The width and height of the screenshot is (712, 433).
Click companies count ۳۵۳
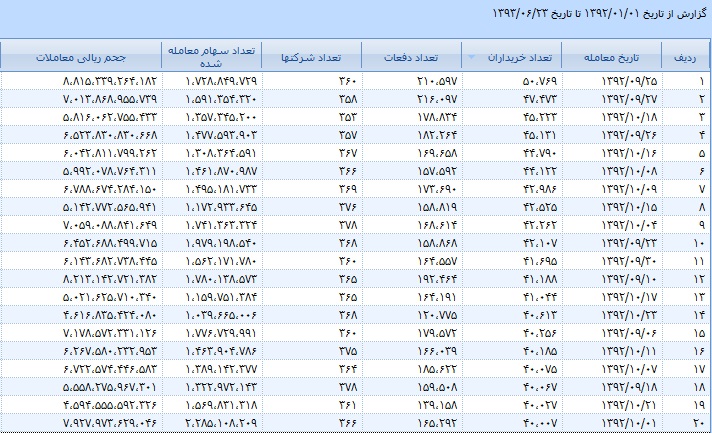point(348,117)
